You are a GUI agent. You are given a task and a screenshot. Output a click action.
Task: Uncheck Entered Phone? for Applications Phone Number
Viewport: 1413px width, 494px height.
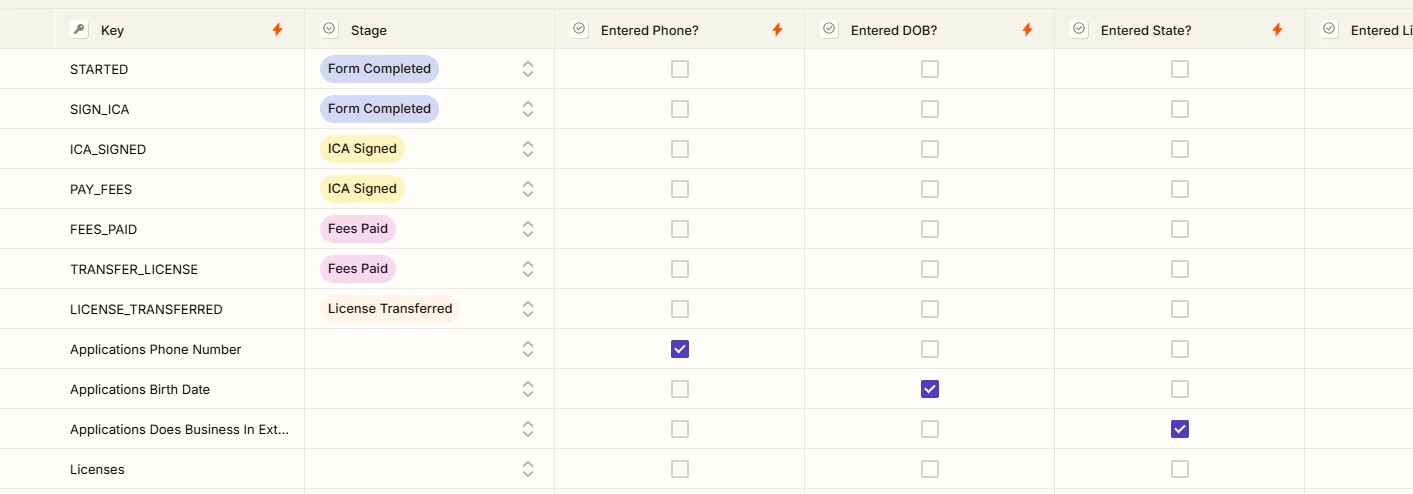680,349
